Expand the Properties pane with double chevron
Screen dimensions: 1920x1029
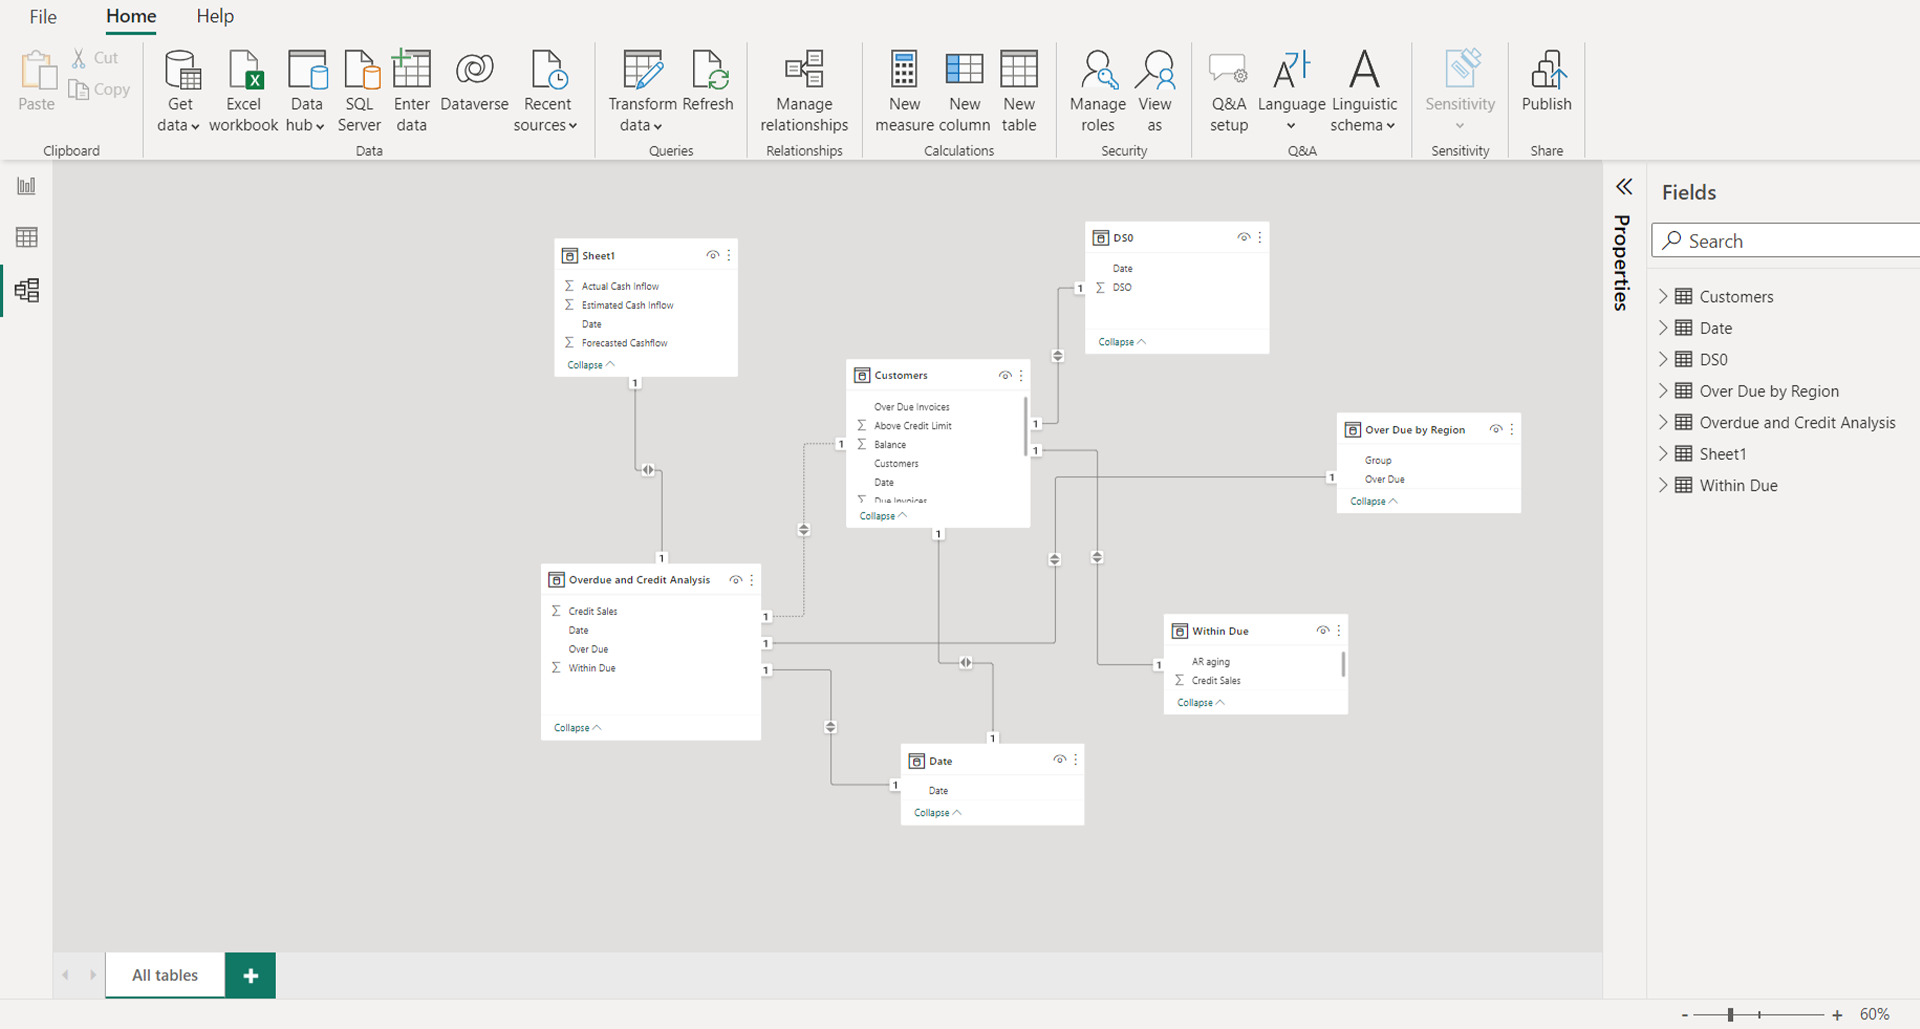(1624, 187)
